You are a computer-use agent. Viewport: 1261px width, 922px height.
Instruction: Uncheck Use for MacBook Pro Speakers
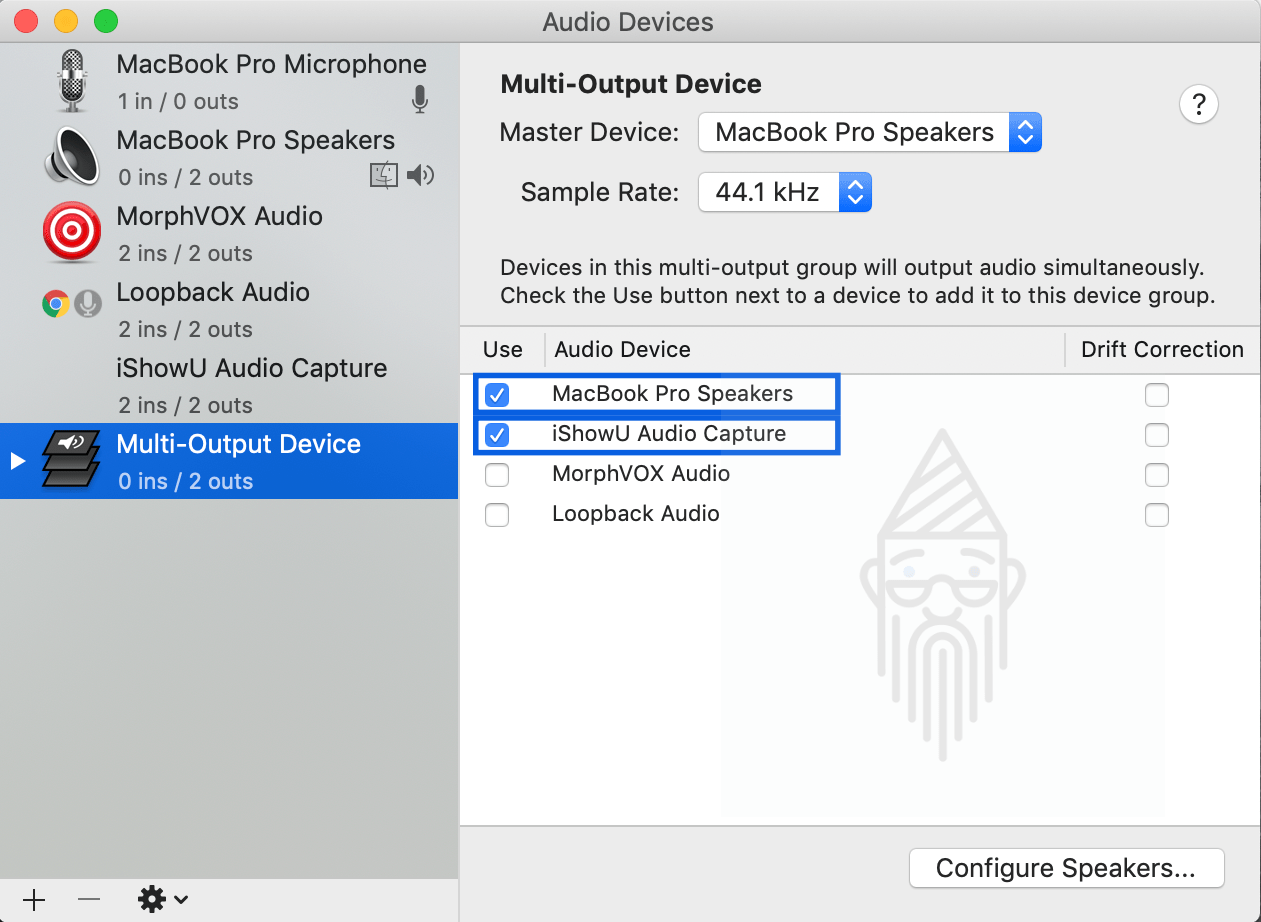tap(497, 395)
